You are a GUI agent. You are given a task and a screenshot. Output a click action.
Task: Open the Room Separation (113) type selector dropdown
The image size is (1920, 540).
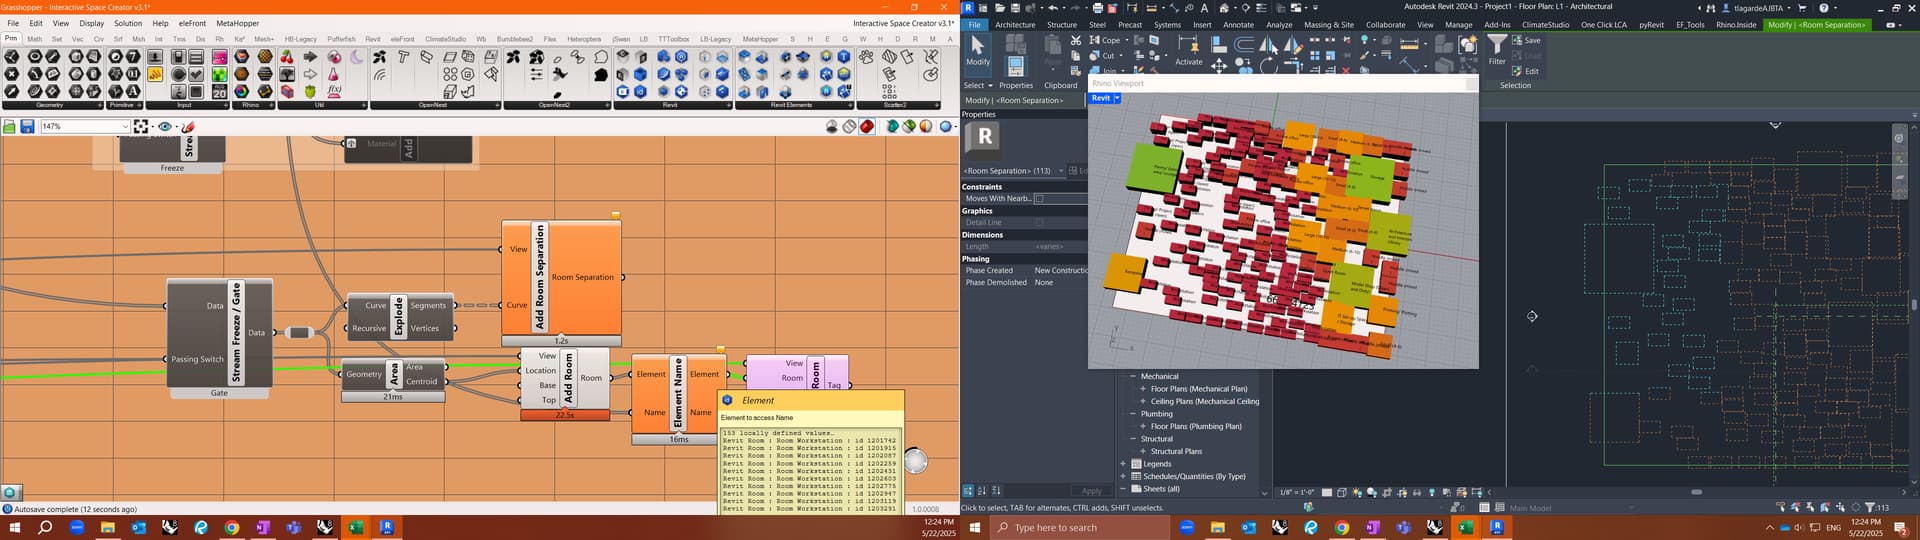[x=1061, y=171]
